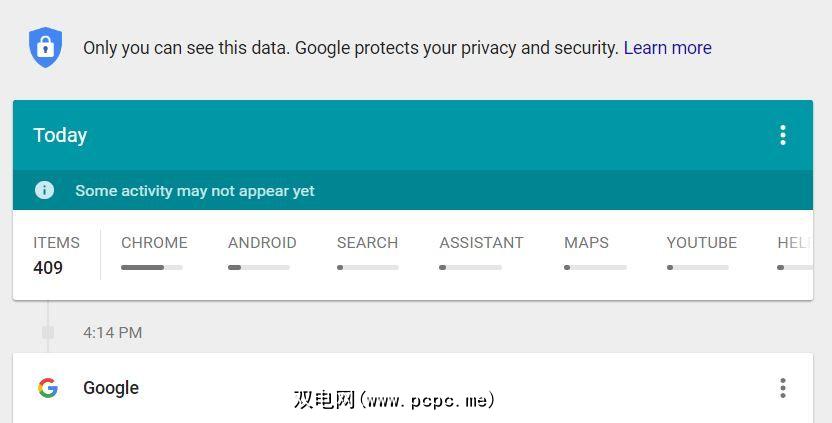The height and width of the screenshot is (423, 832).
Task: Click the blue privacy shield icon
Action: 45,47
